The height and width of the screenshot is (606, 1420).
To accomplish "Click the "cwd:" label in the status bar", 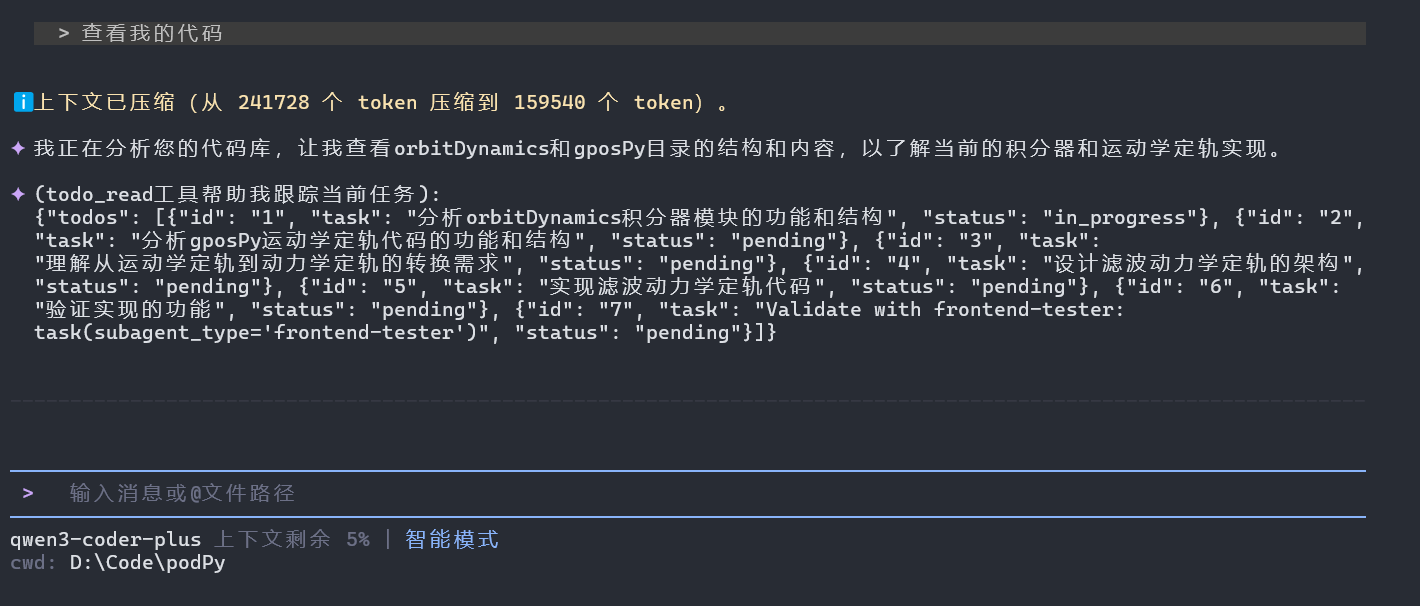I will 34,563.
